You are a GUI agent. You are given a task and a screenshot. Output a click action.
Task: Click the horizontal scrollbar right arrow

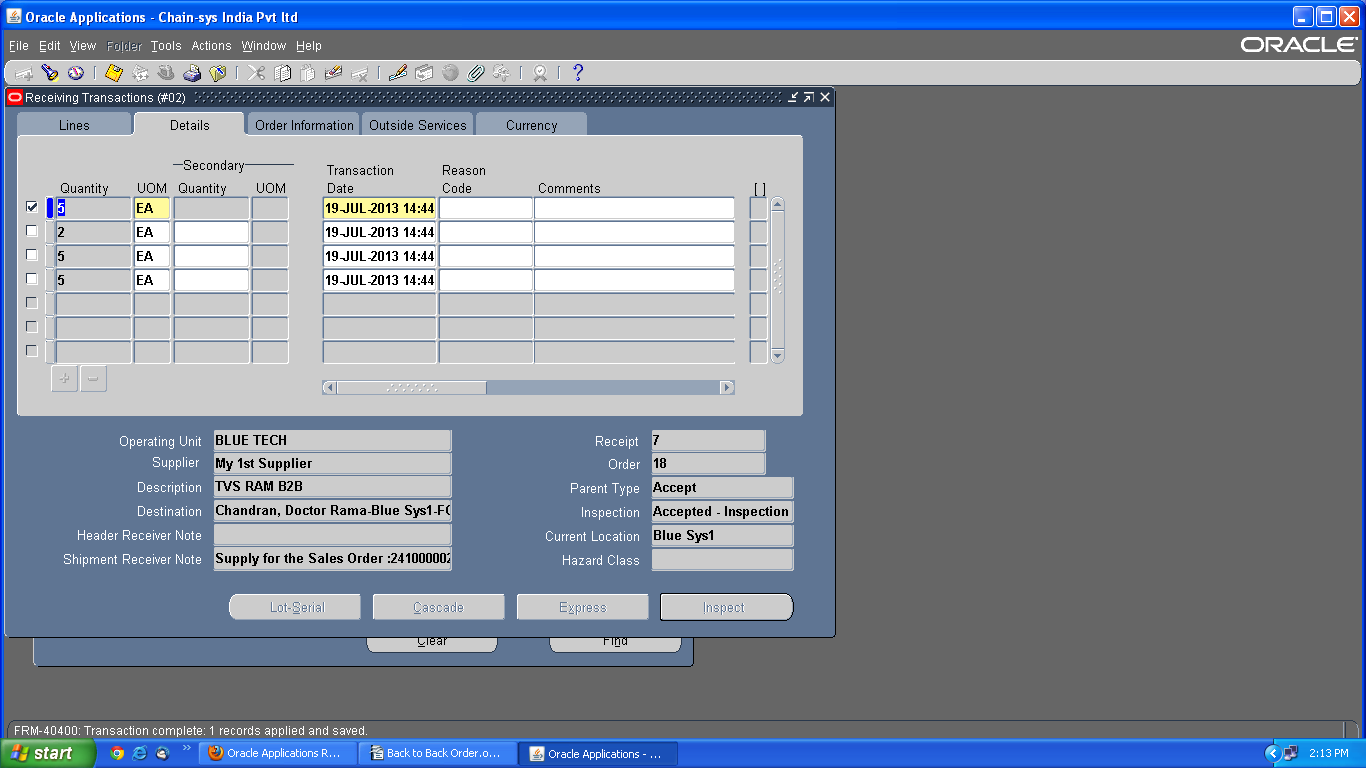point(727,387)
